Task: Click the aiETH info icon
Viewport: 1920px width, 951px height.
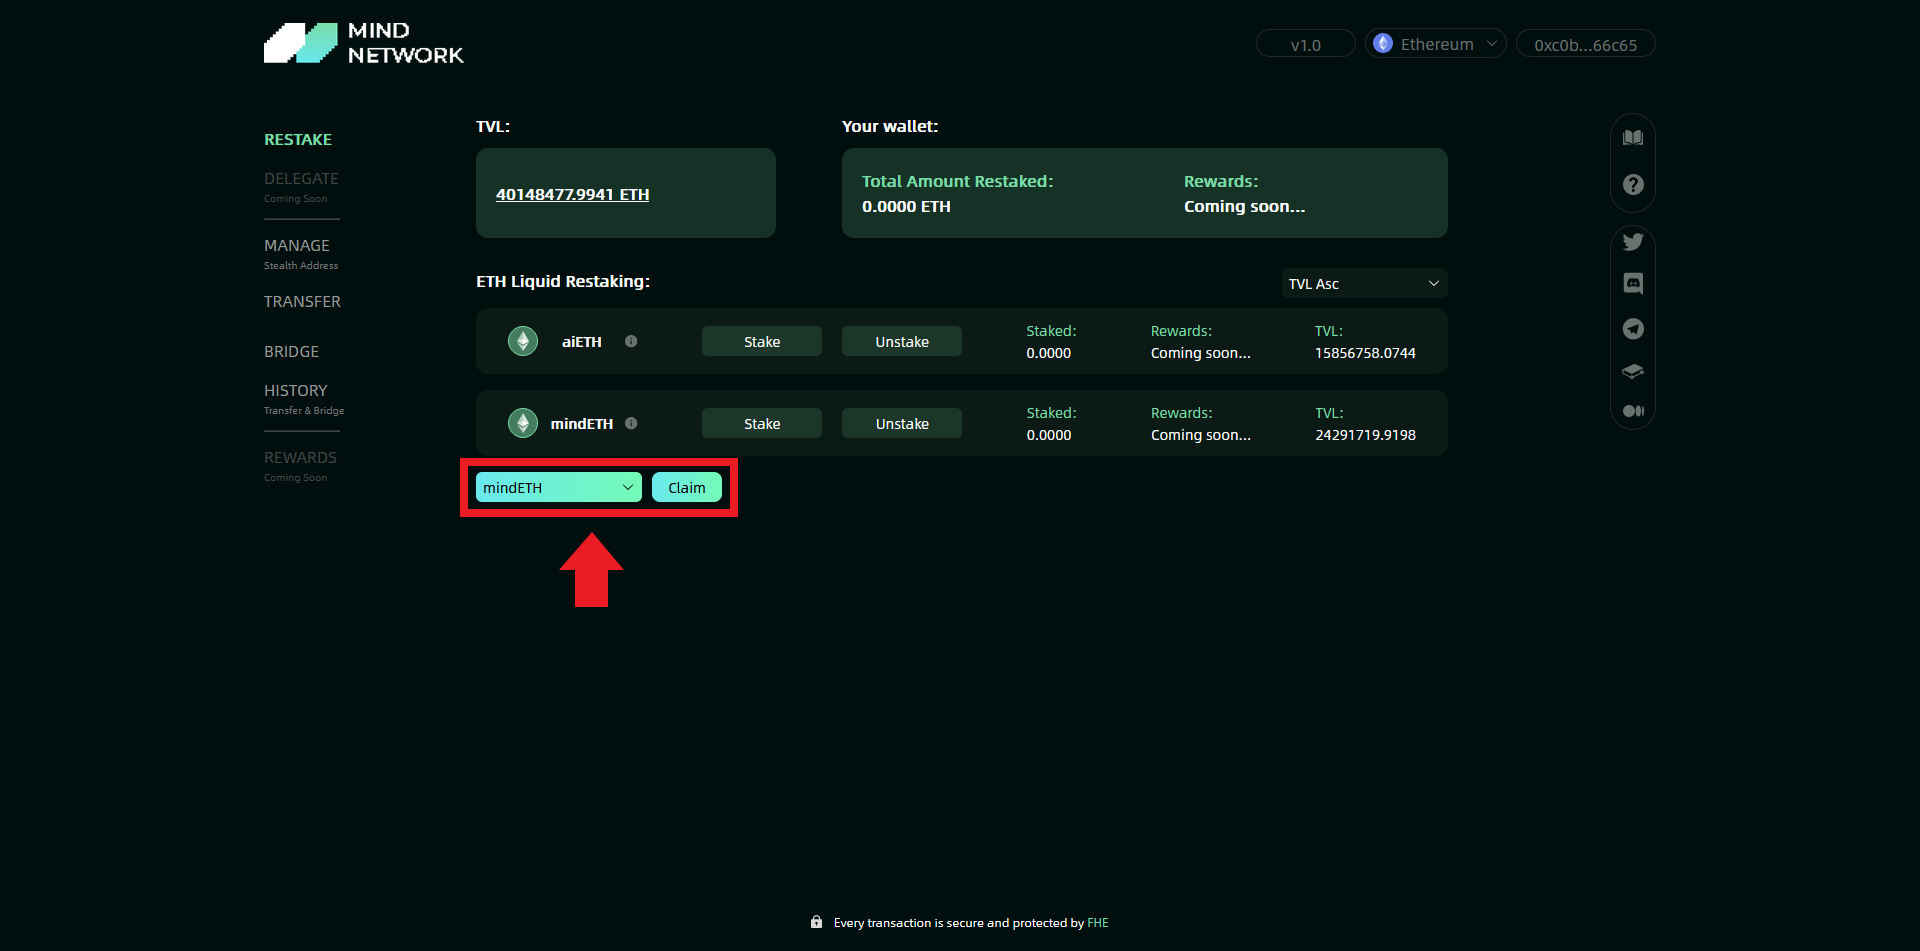Action: 631,341
